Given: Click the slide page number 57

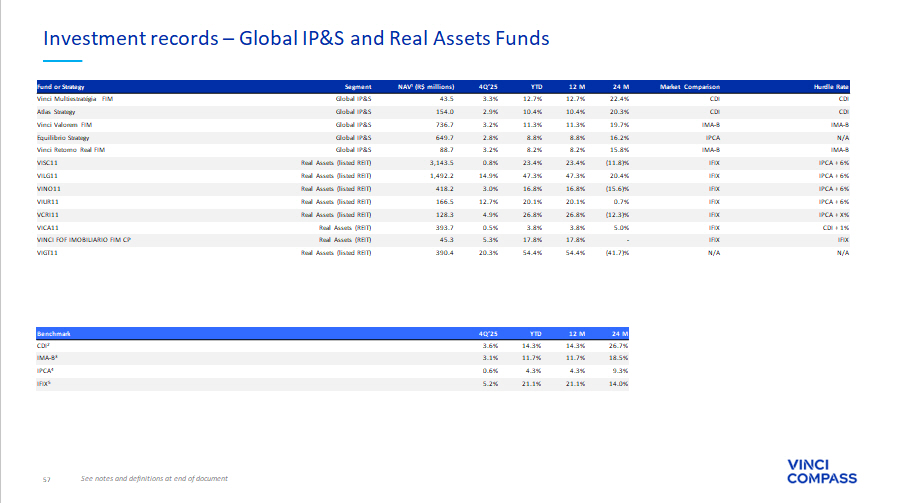Looking at the screenshot, I should click(x=46, y=479).
